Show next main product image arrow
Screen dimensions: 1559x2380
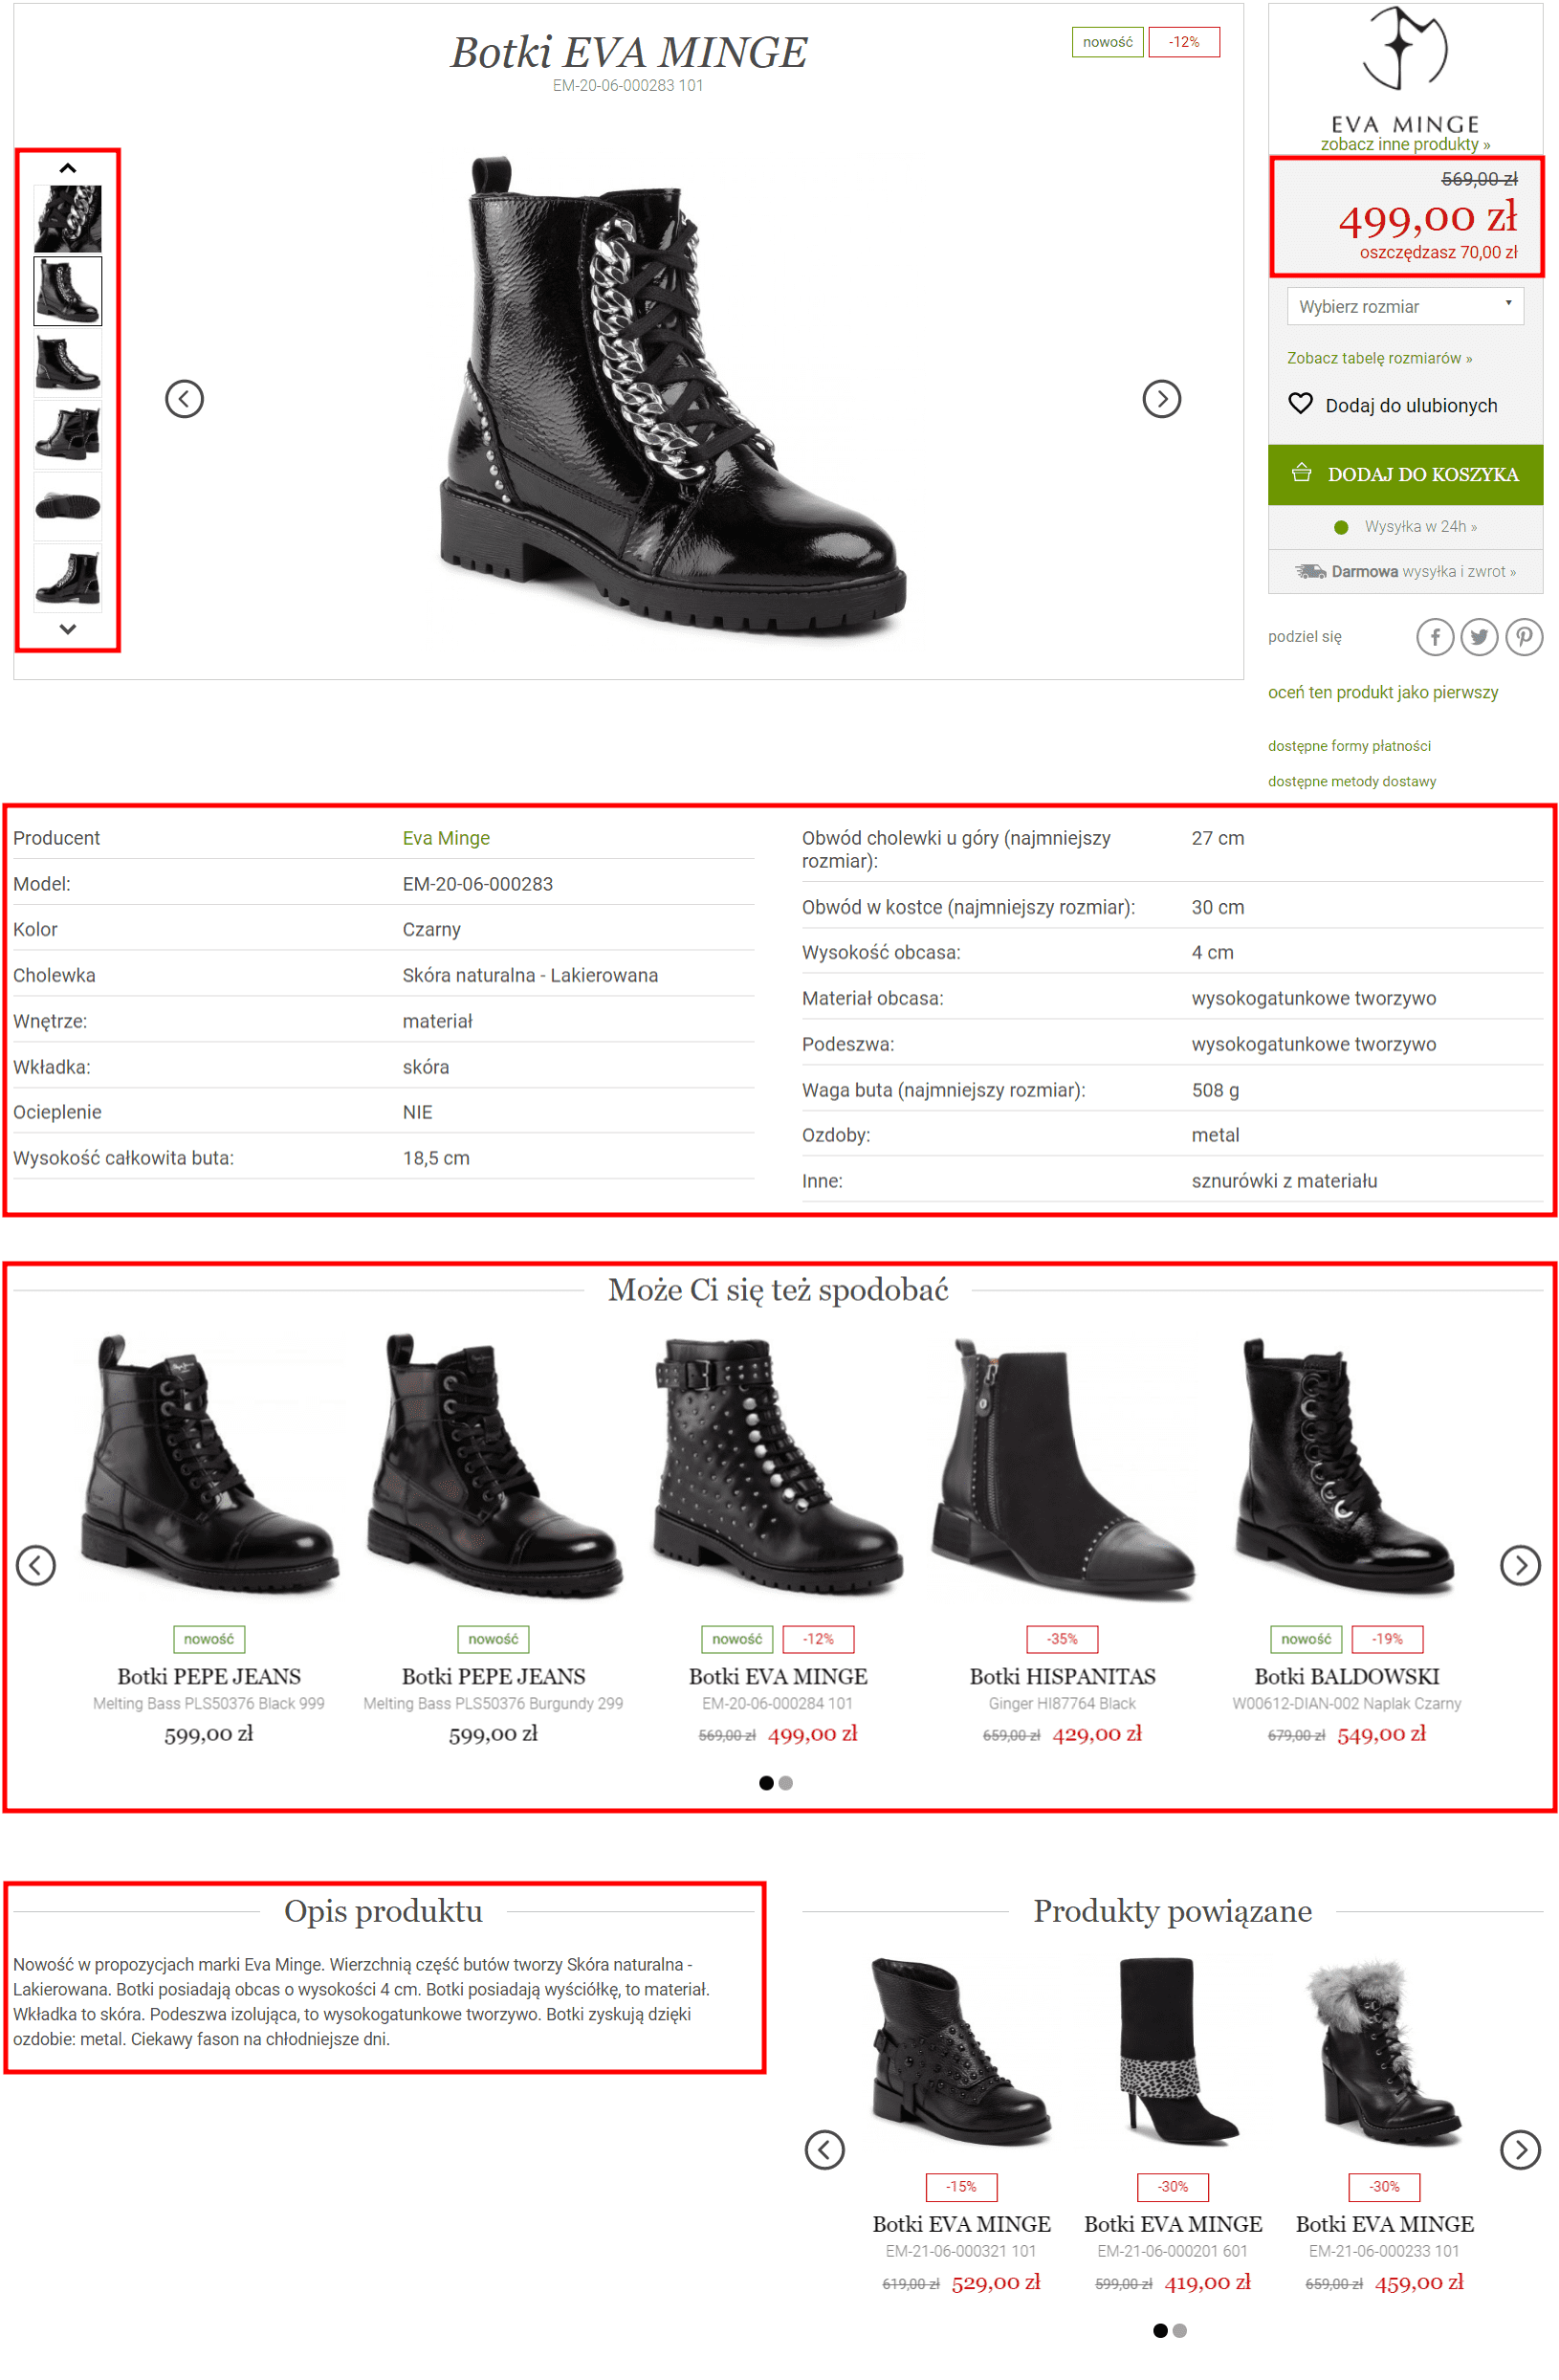point(1161,399)
